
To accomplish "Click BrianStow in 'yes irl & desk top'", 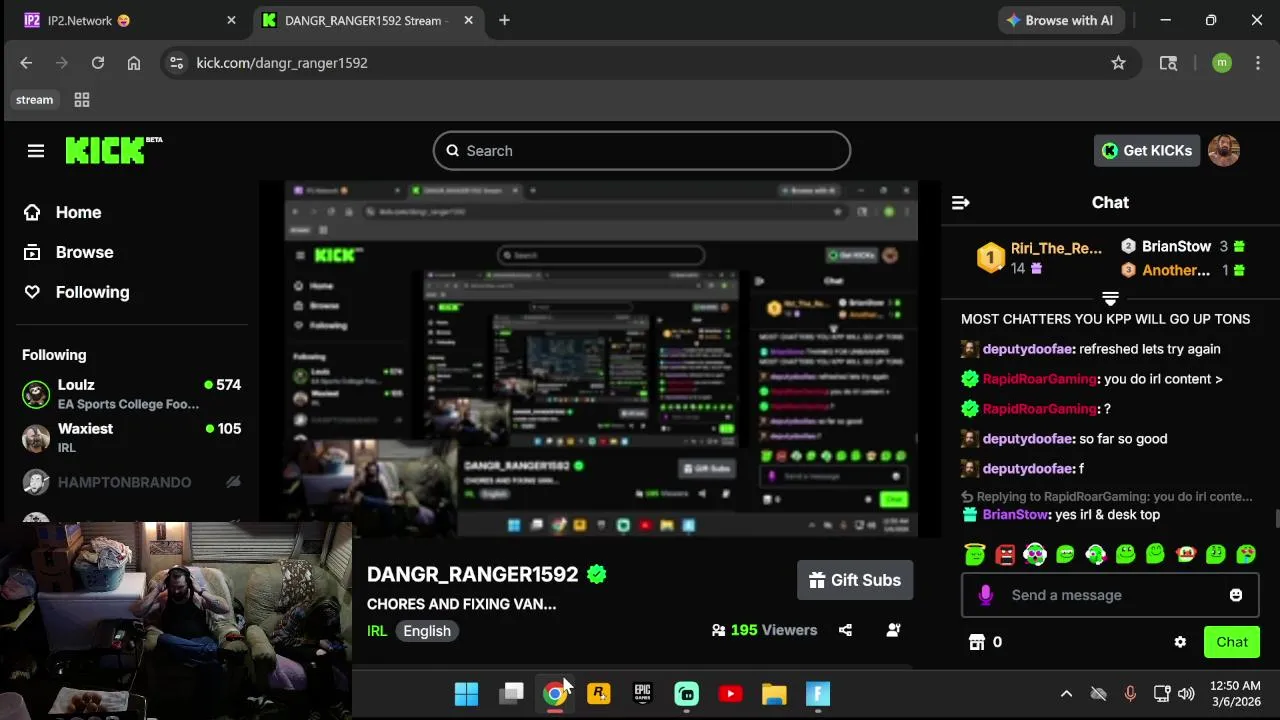I will (x=1016, y=514).
